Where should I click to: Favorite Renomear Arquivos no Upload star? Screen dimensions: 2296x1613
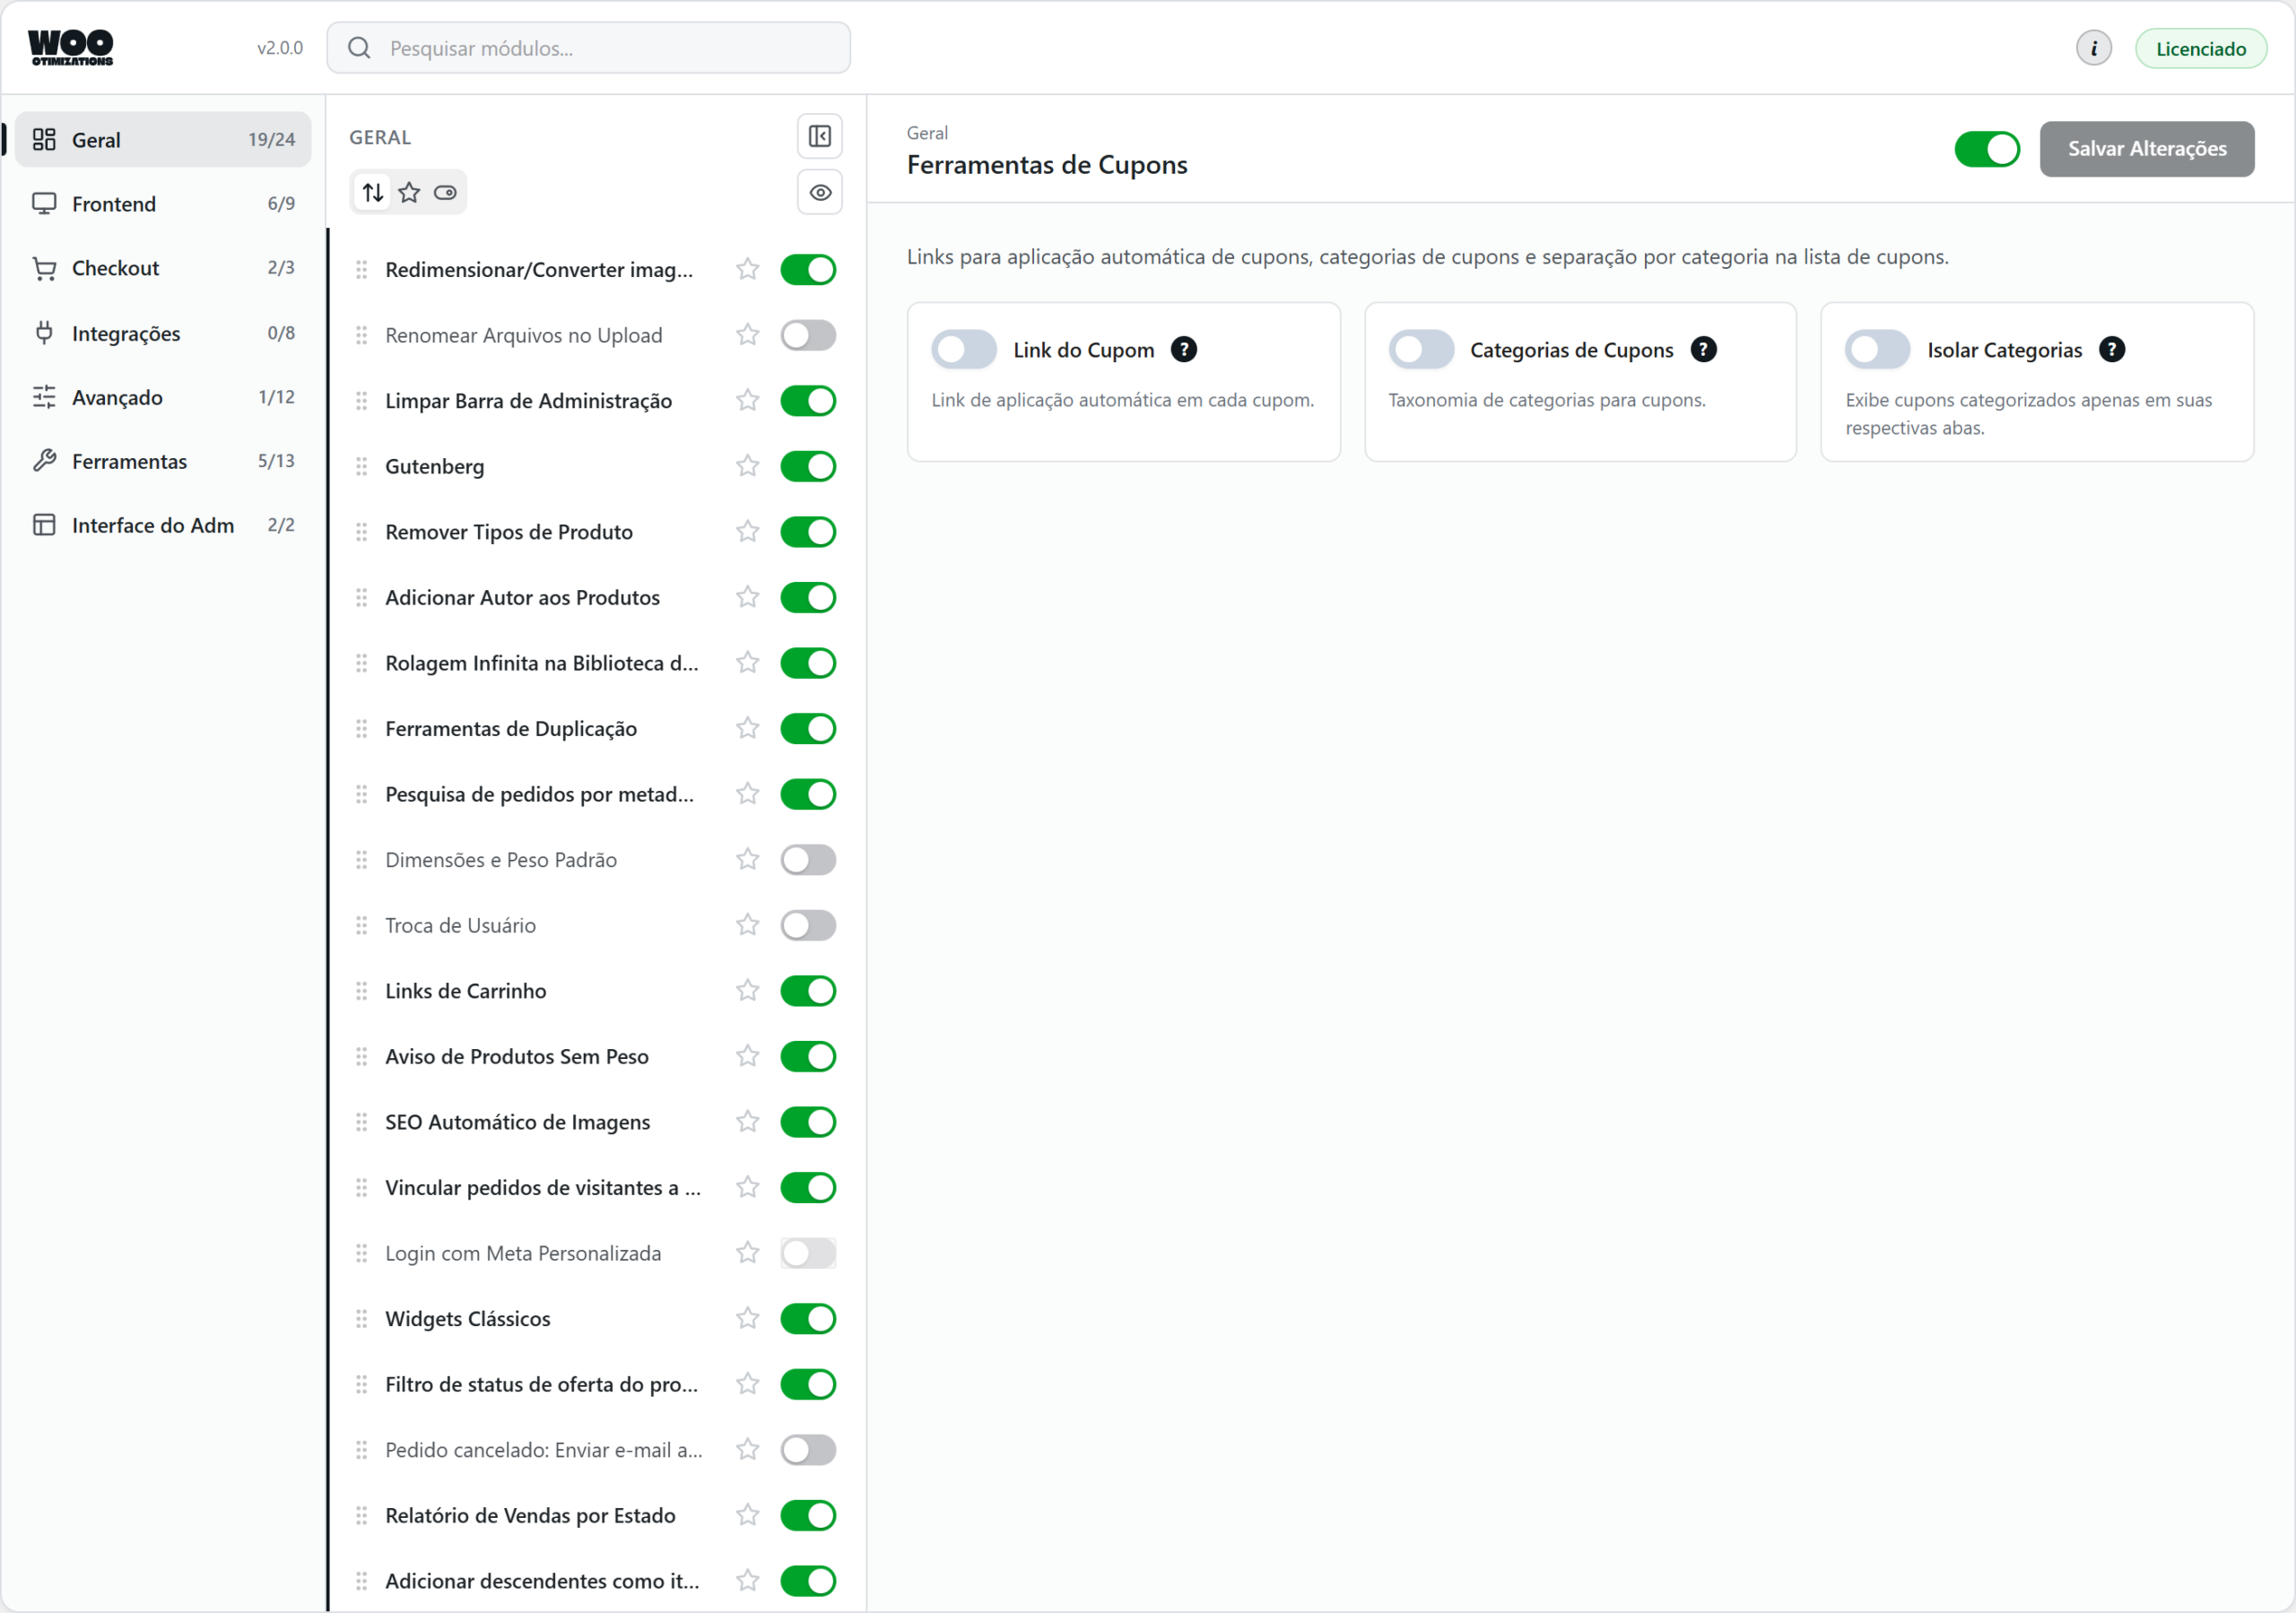(747, 335)
